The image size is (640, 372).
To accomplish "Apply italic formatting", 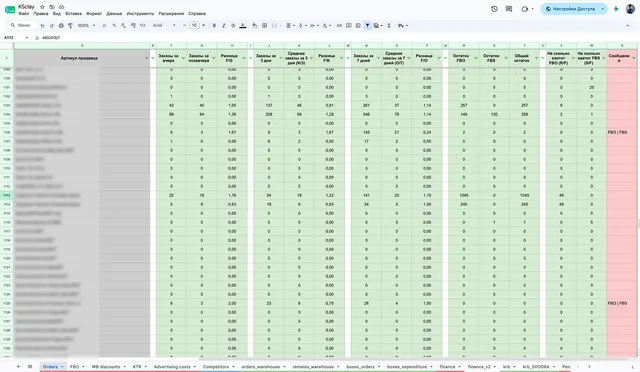I will (x=224, y=25).
